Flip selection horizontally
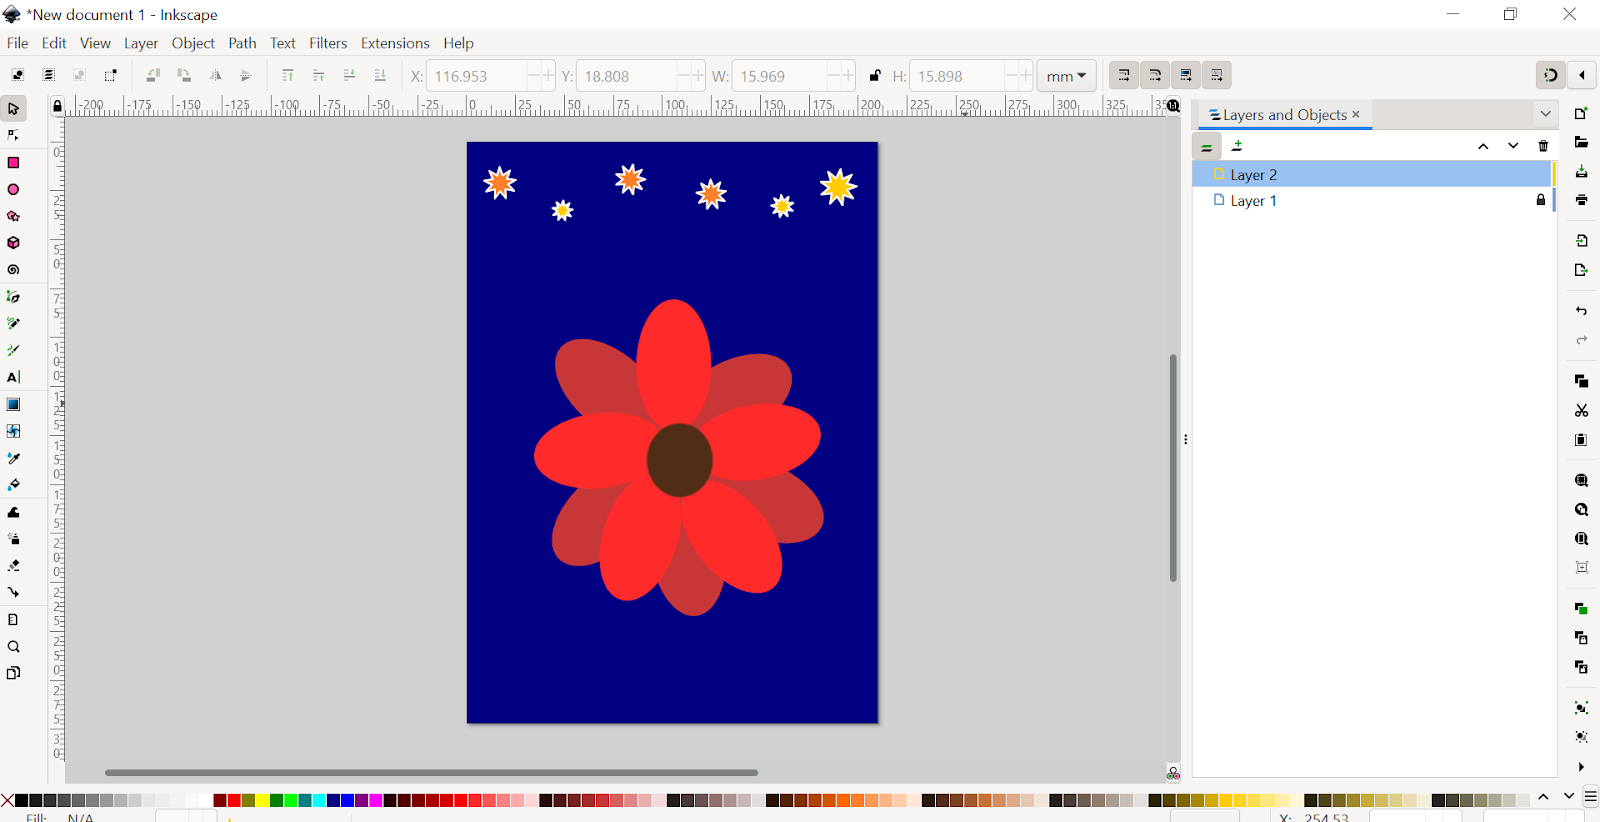This screenshot has height=822, width=1600. [x=215, y=75]
